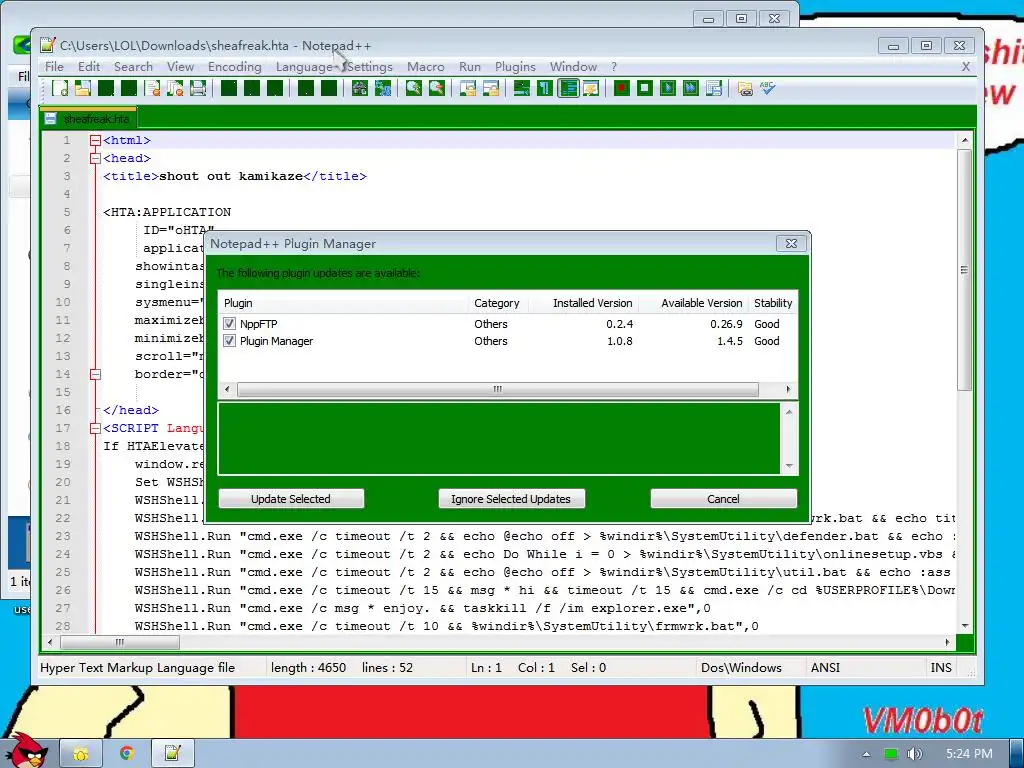The width and height of the screenshot is (1024, 768).
Task: Click the volume speaker tray icon
Action: click(914, 754)
